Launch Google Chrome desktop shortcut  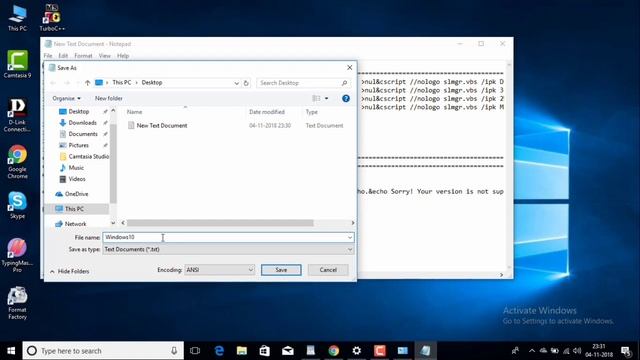pos(17,162)
